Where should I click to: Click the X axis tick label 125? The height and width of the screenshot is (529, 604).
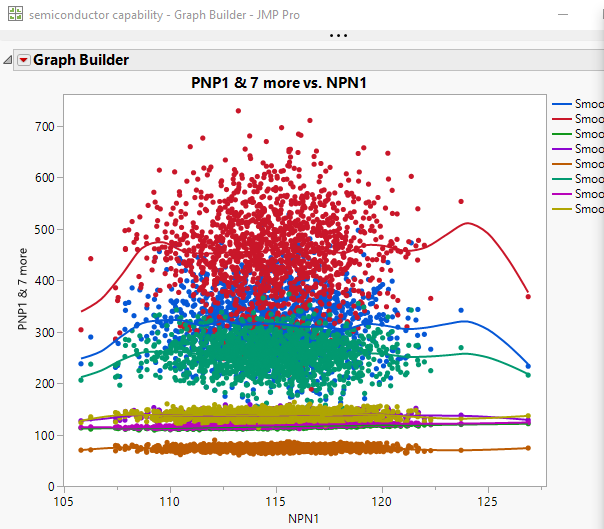tap(488, 502)
